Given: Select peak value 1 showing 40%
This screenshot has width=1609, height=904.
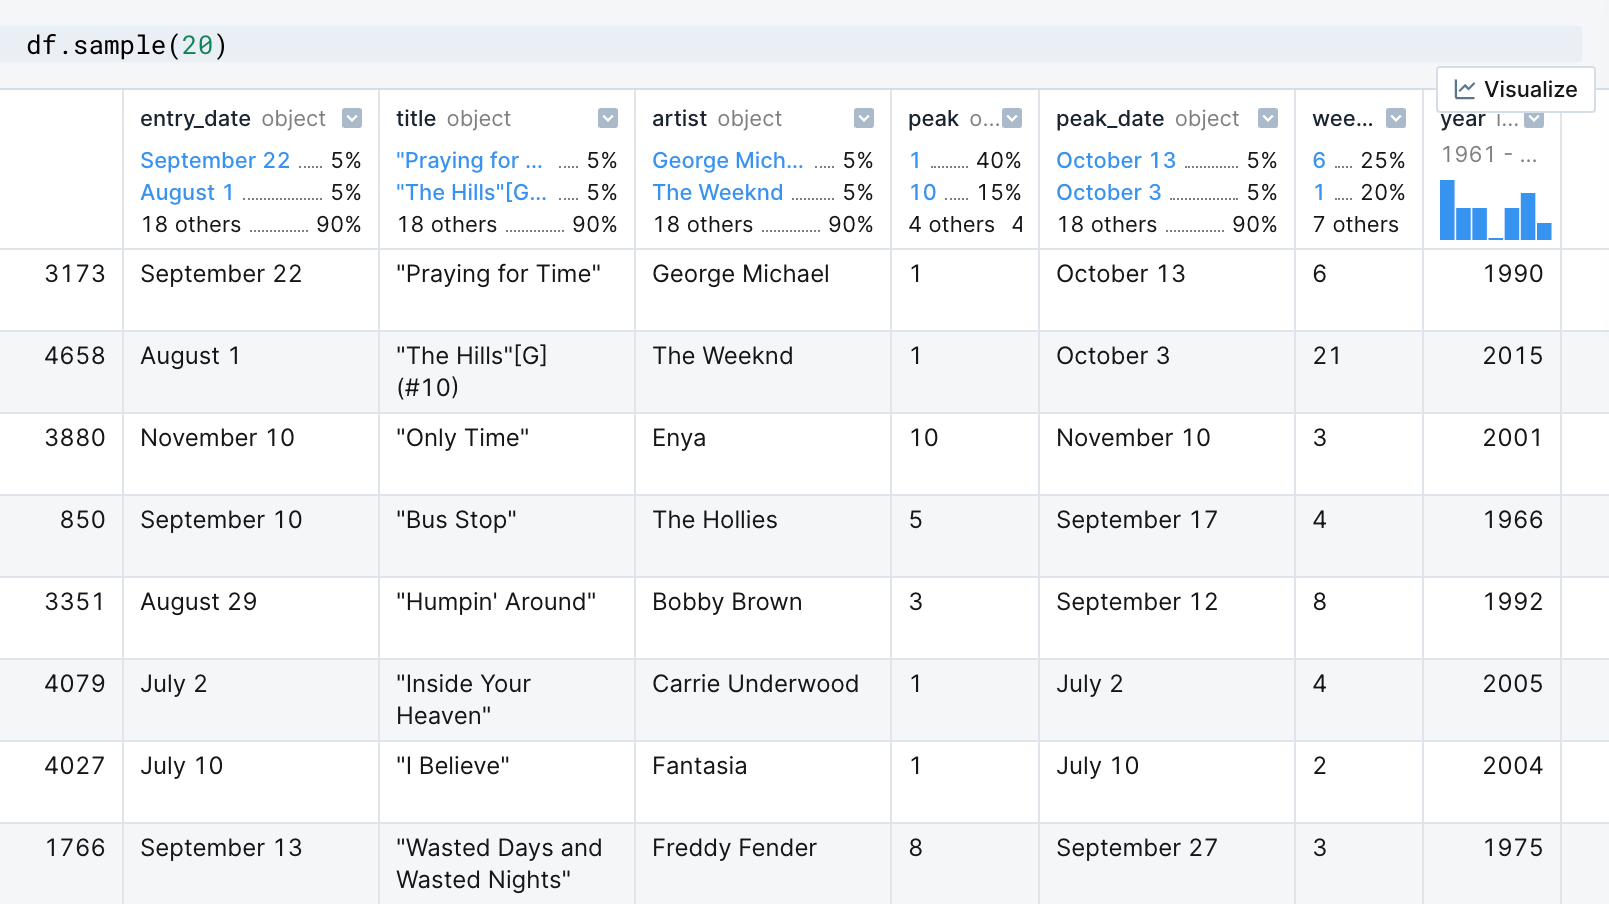Looking at the screenshot, I should 914,160.
